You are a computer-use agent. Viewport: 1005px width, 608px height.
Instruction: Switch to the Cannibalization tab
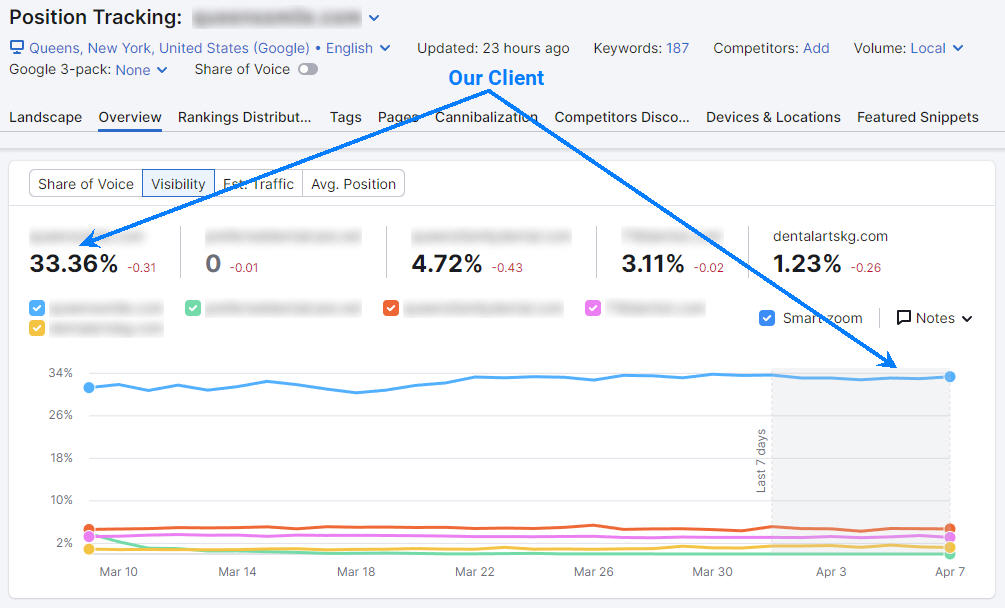tap(487, 117)
